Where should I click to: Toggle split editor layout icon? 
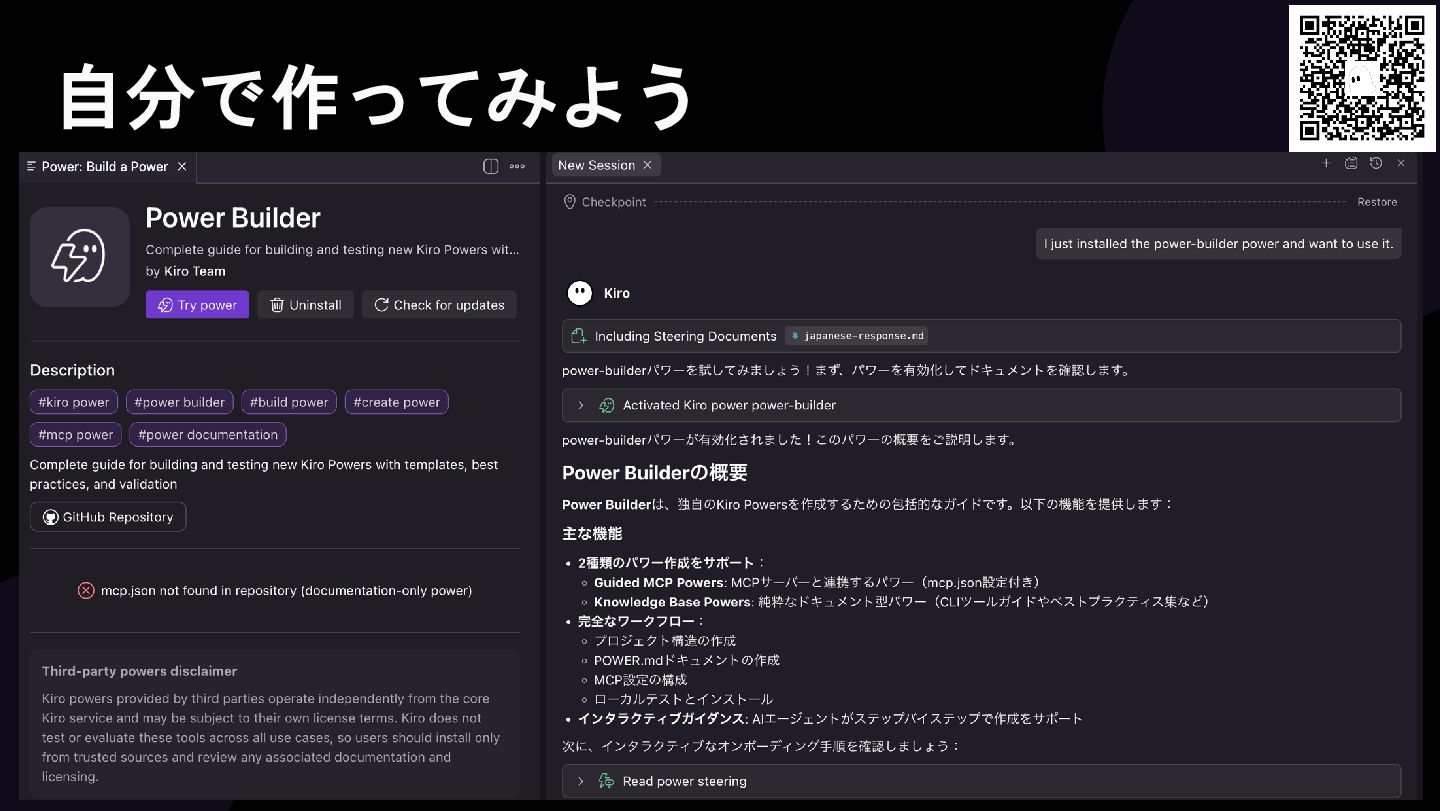pos(490,166)
